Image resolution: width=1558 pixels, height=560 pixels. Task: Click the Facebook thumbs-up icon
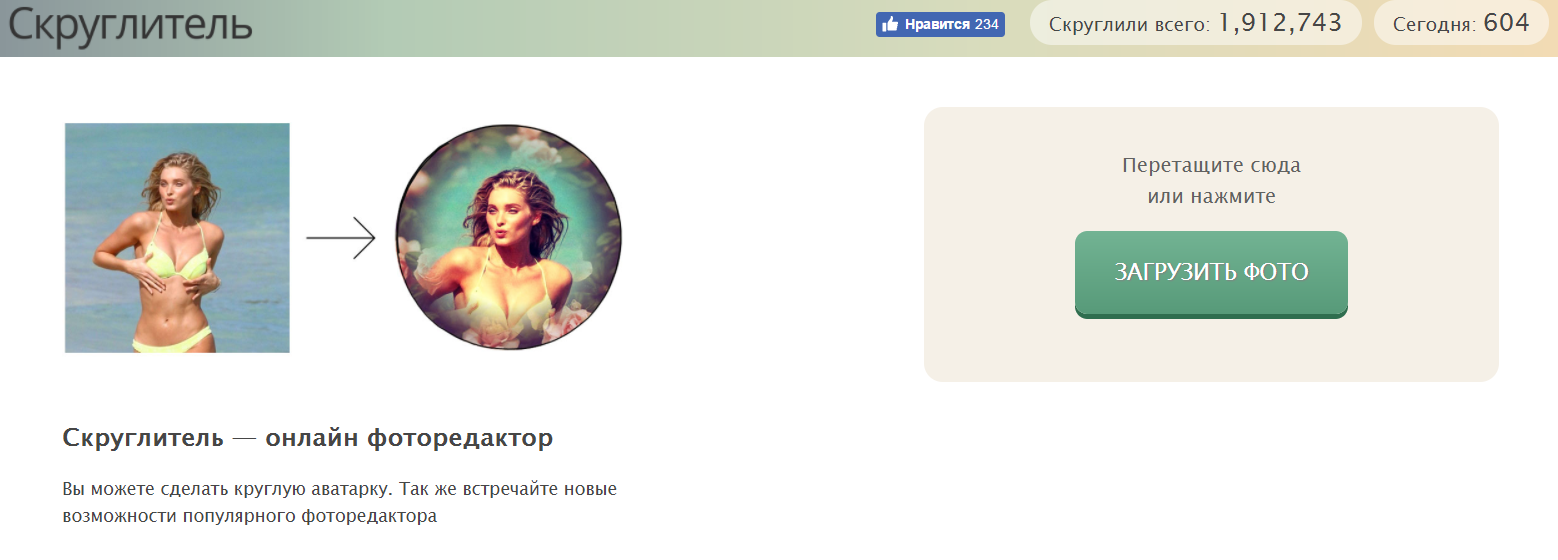pos(889,25)
